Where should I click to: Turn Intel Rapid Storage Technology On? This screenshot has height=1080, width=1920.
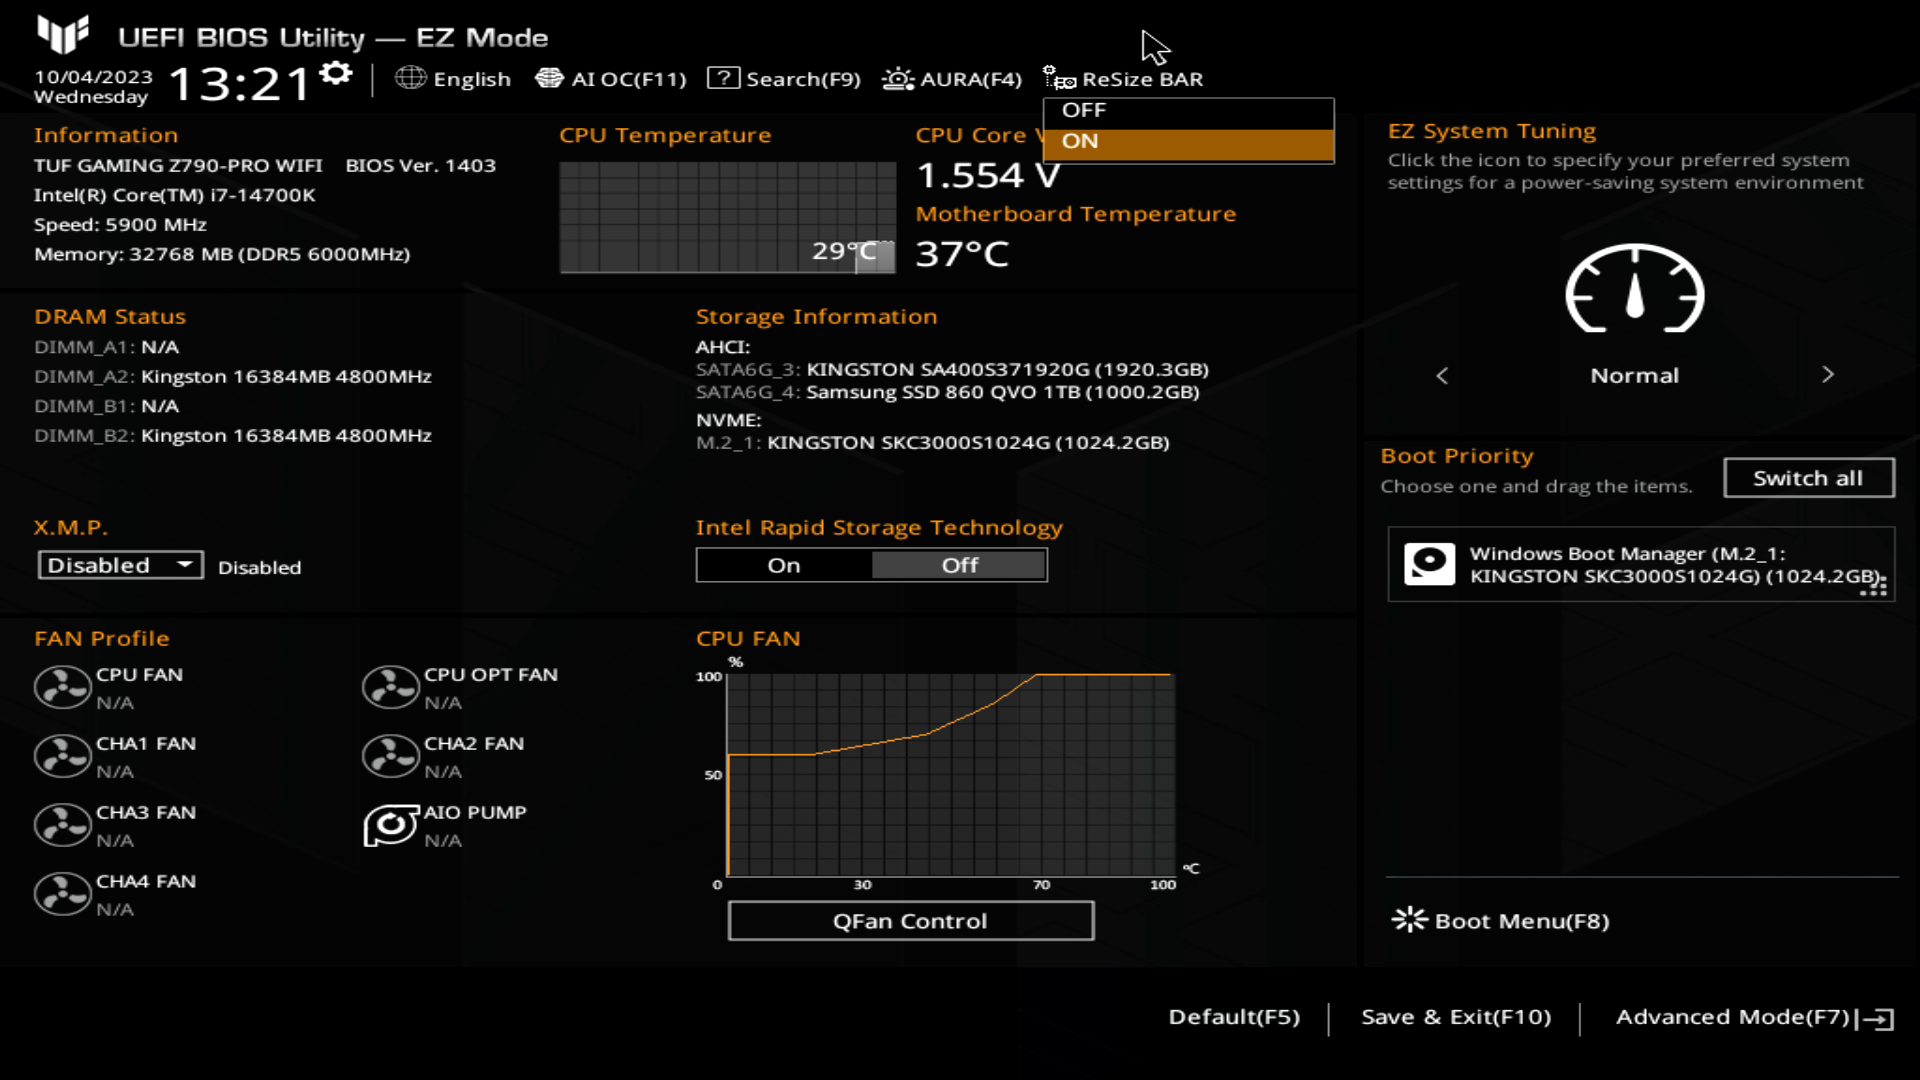tap(784, 565)
